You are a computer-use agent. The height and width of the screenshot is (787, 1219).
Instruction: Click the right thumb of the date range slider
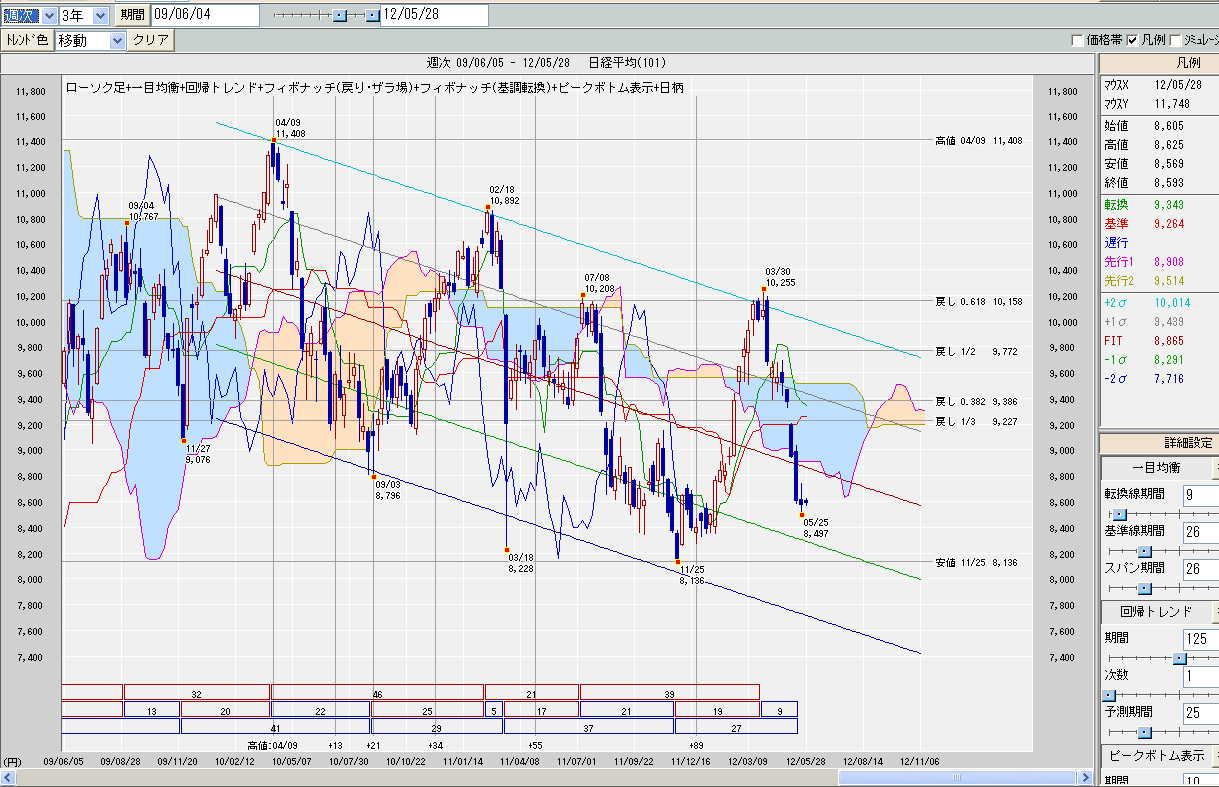(372, 16)
